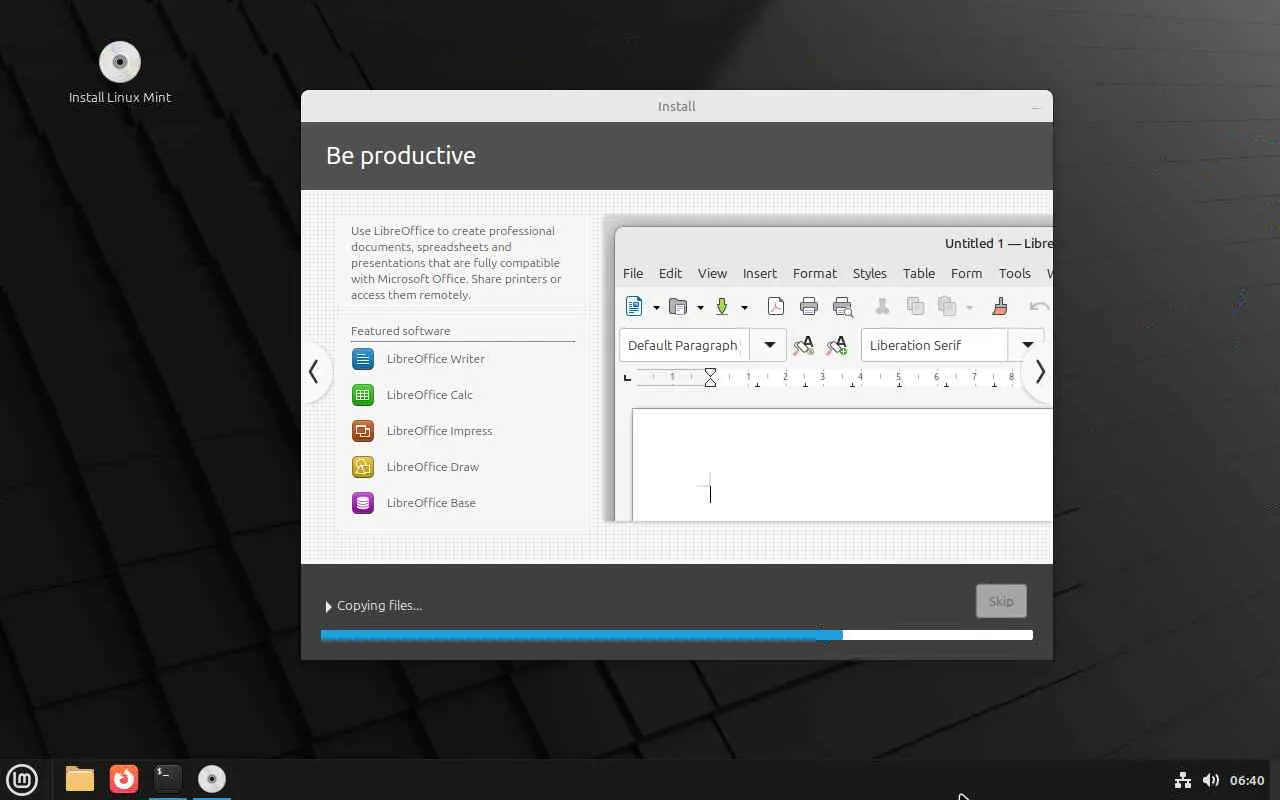Click the LibreOffice Calc icon in Featured software

[363, 395]
